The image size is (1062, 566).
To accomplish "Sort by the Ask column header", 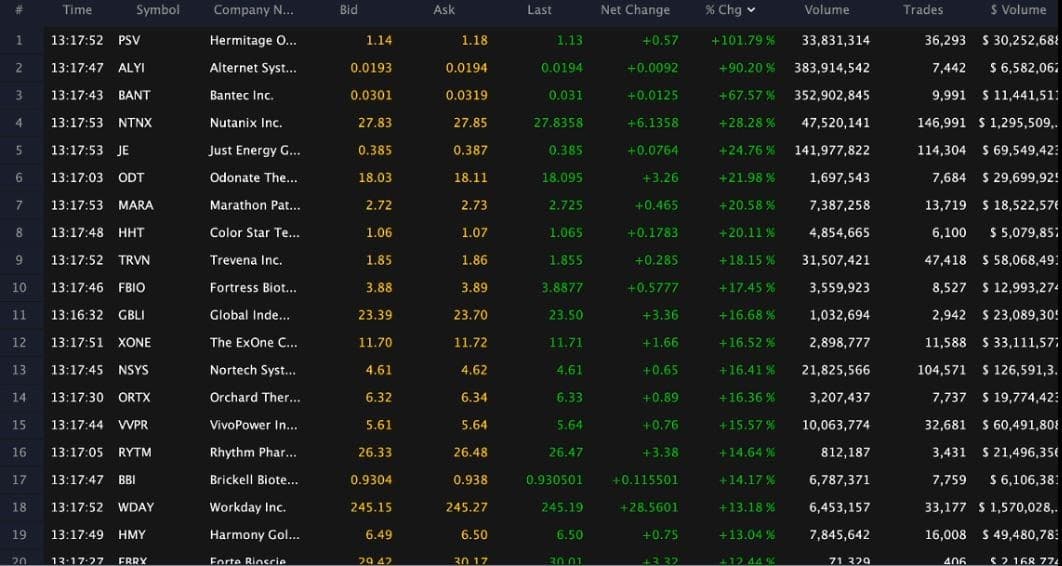I will [444, 10].
